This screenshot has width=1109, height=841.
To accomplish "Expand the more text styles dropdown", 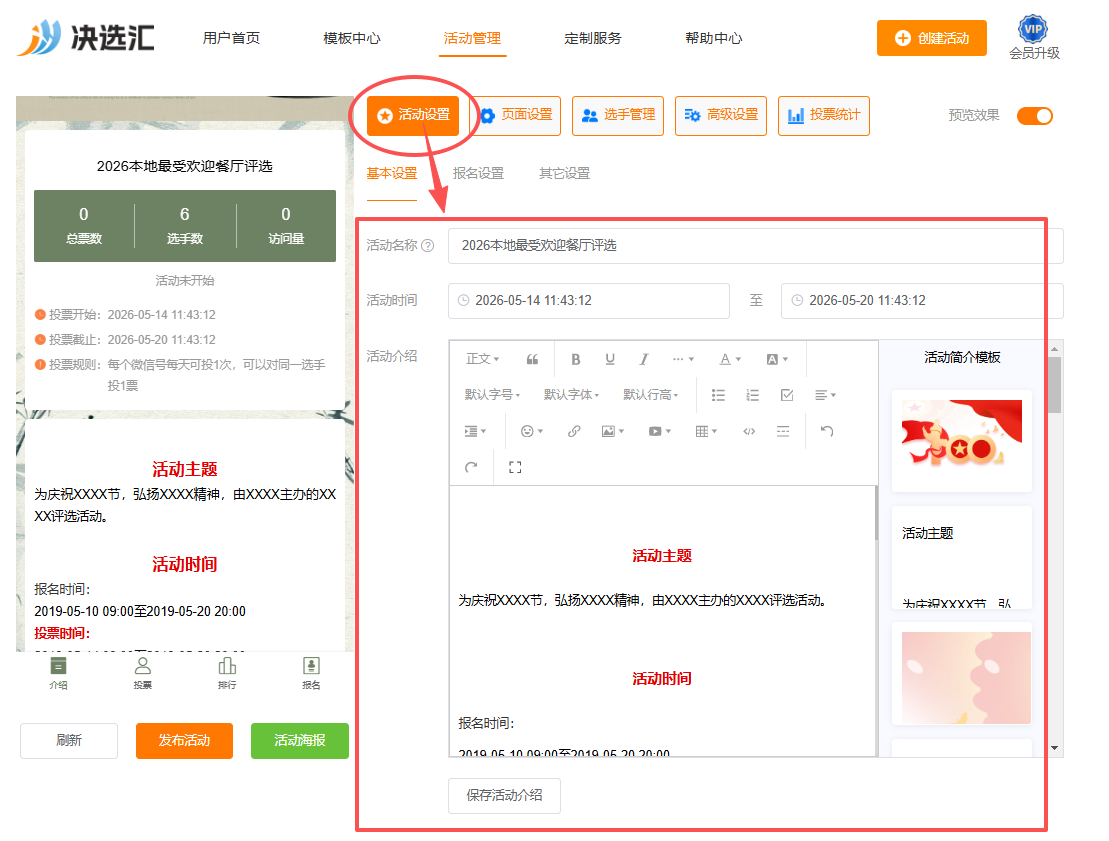I will tap(683, 359).
